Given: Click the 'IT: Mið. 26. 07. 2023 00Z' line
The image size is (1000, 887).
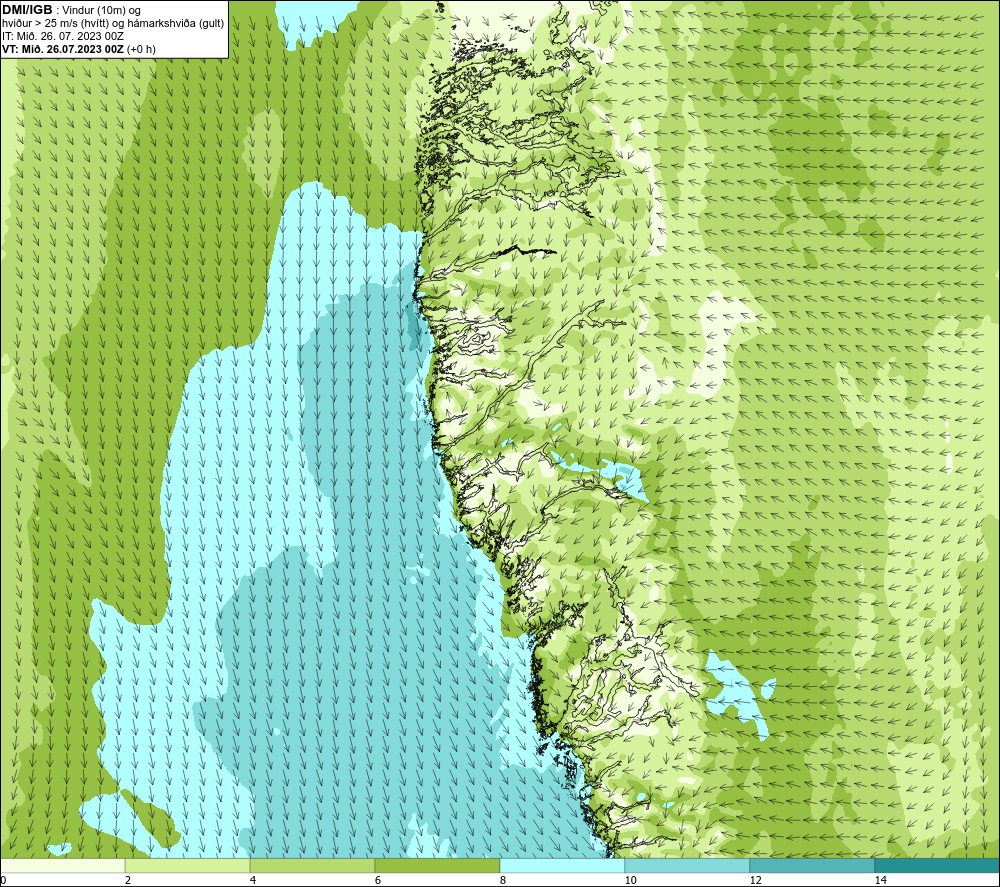Looking at the screenshot, I should (62, 36).
